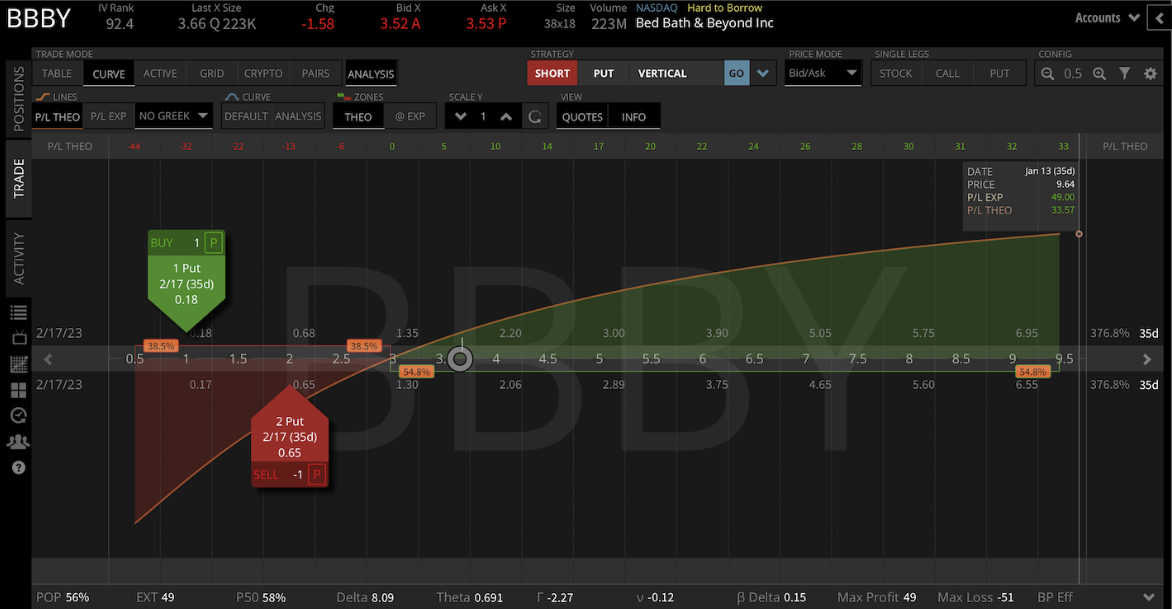Image resolution: width=1172 pixels, height=609 pixels.
Task: Open the config gear settings
Action: point(1150,73)
